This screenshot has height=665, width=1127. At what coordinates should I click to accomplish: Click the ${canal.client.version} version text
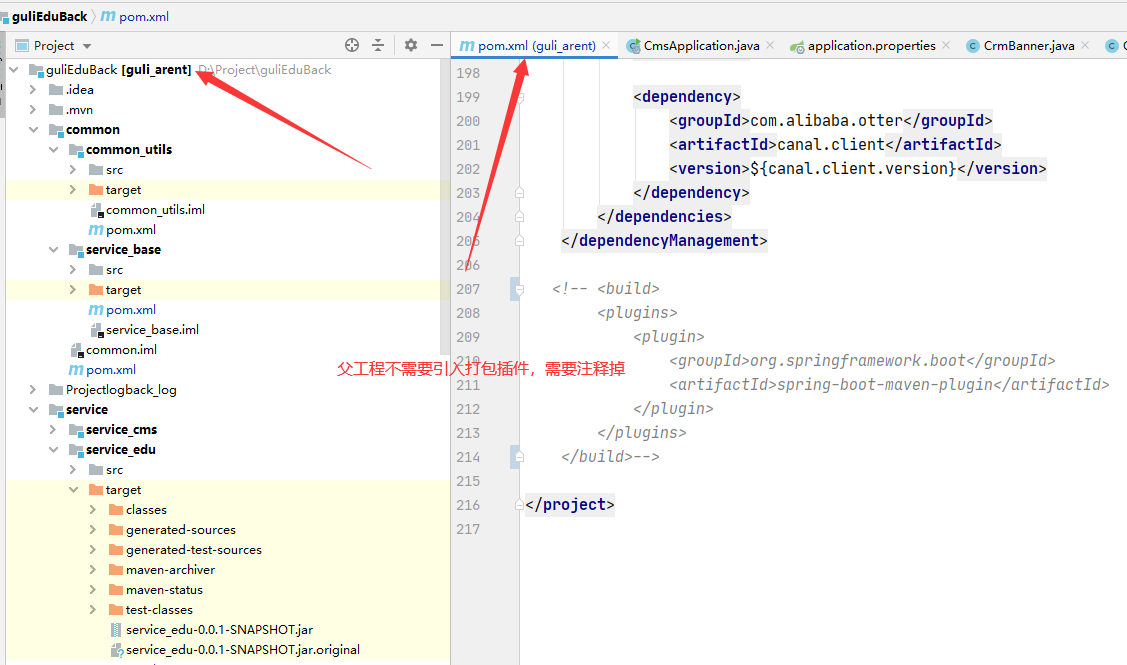[853, 168]
